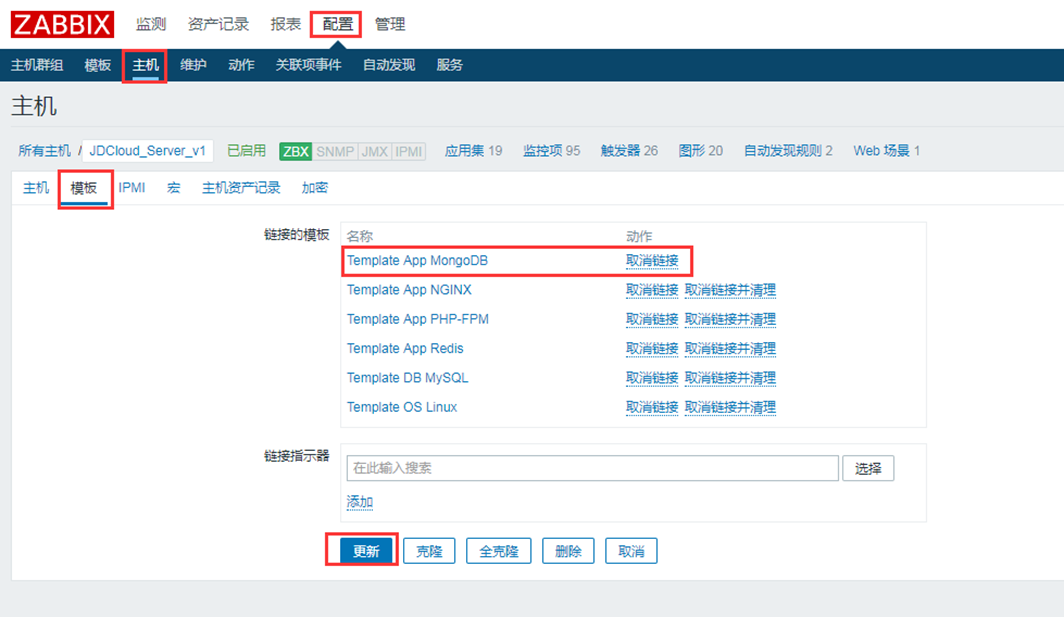This screenshot has width=1064, height=617.
Task: Click 取消链接并清理 for Template App NGINX
Action: [730, 290]
